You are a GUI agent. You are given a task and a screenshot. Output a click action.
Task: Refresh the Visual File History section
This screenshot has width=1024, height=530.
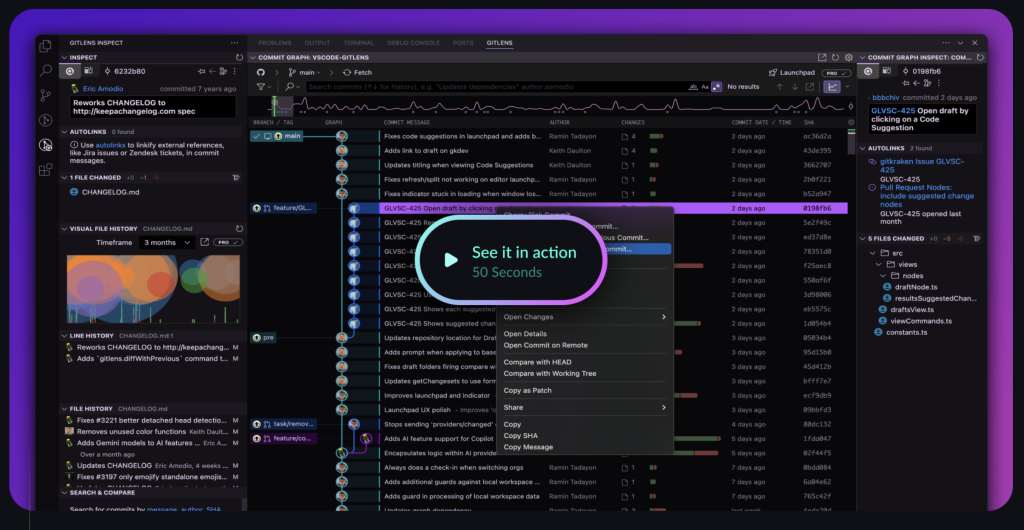pos(239,229)
